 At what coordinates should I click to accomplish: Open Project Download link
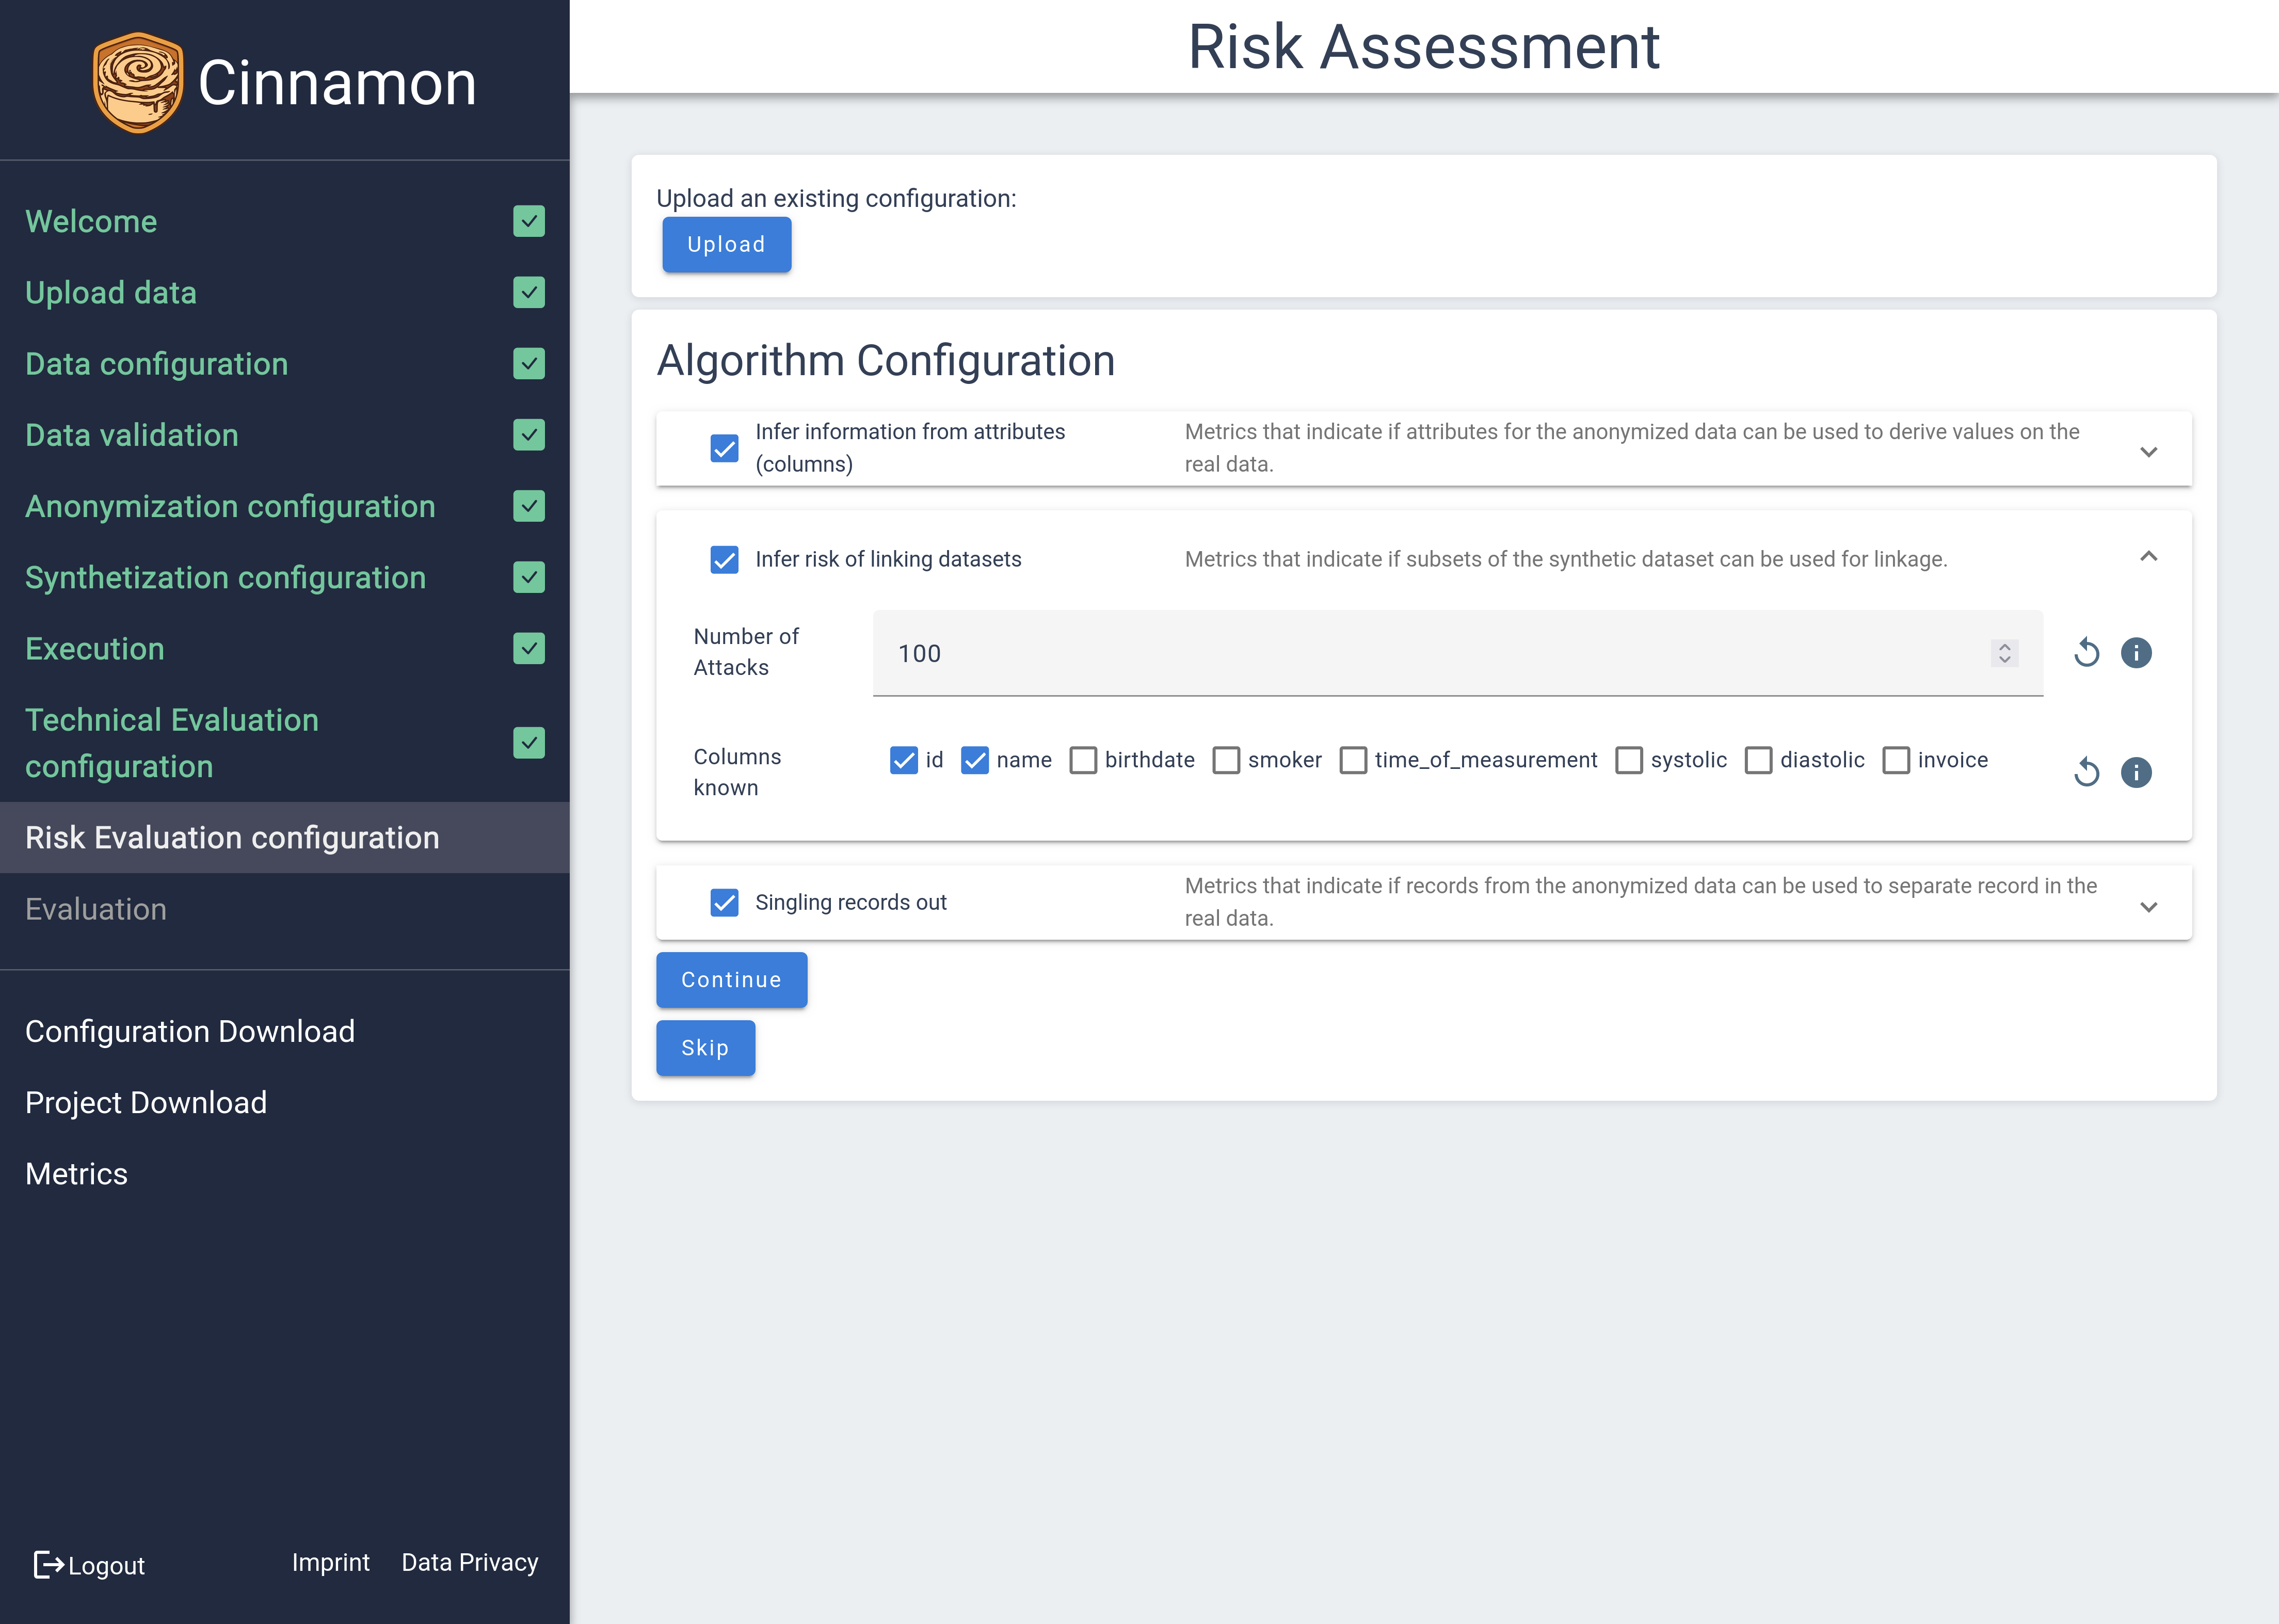coord(146,1102)
